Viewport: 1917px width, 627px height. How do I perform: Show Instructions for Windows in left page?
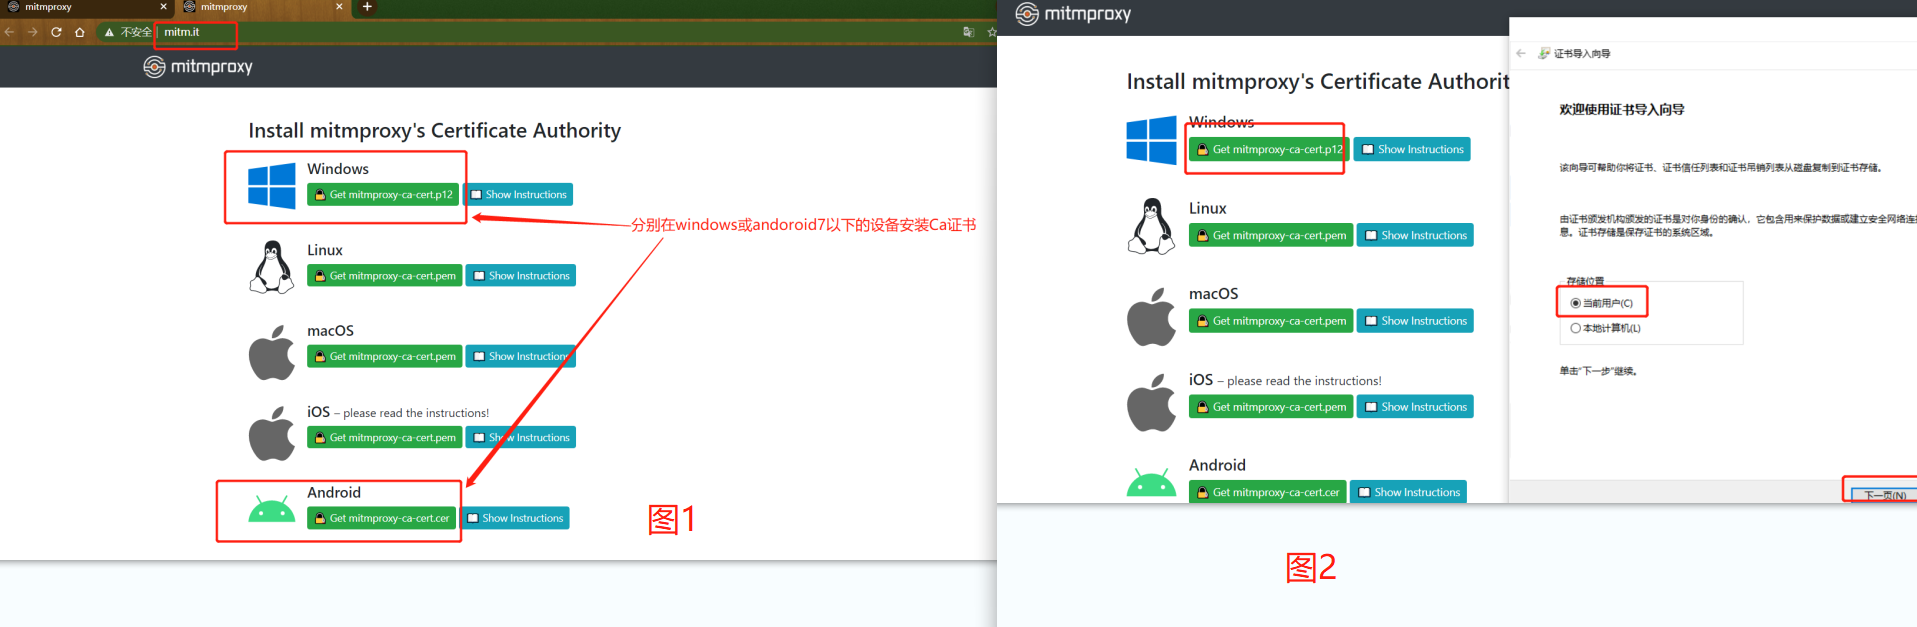point(518,195)
